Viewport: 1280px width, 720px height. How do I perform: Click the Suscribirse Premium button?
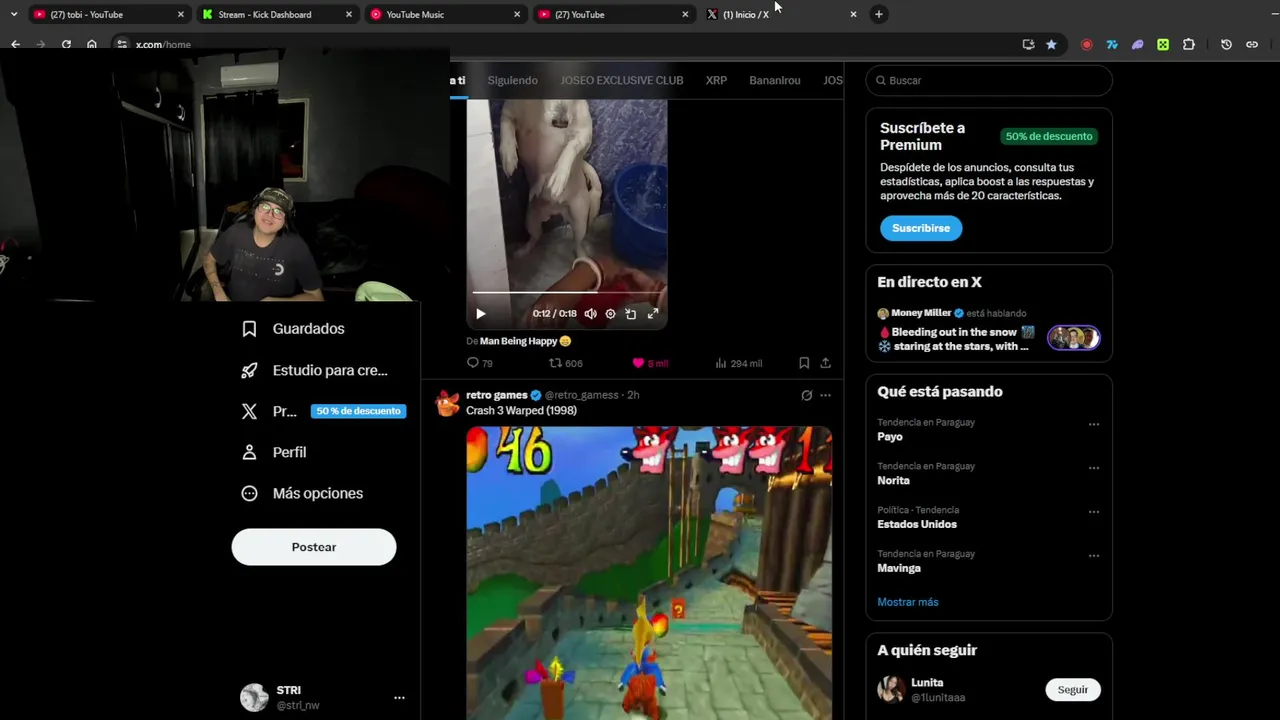coord(921,228)
